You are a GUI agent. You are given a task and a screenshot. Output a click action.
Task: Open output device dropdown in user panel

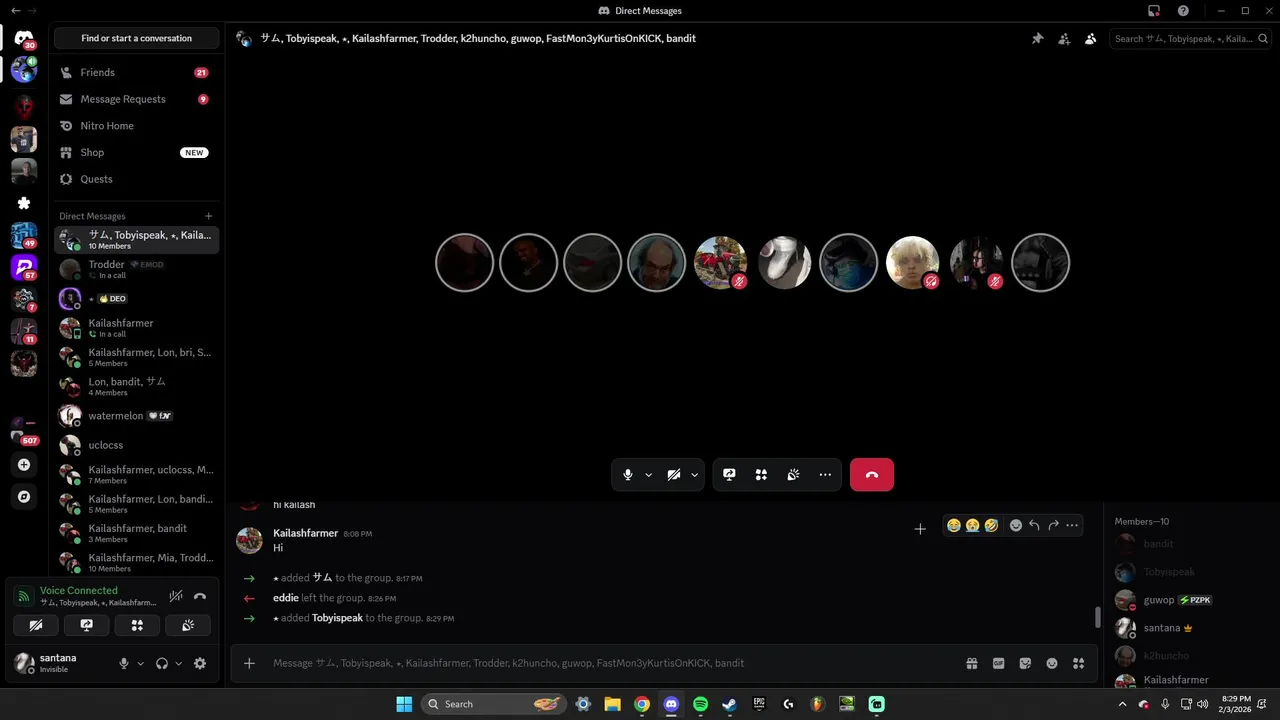pos(179,663)
